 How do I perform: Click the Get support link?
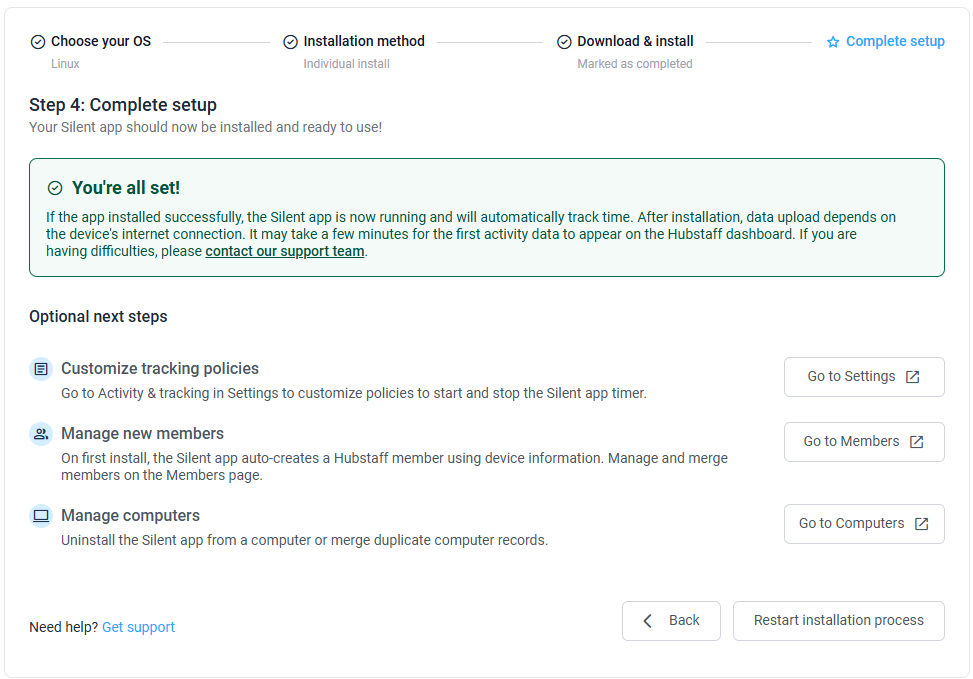click(x=138, y=627)
